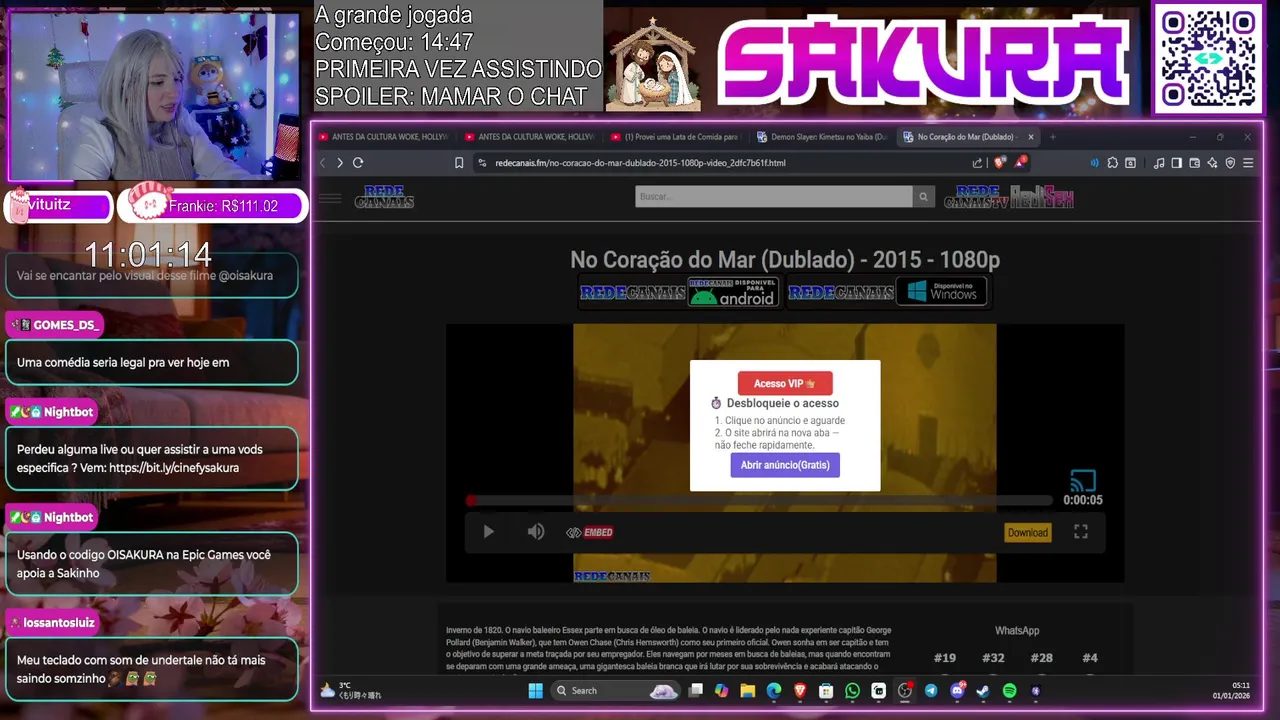Click taskbar Search box

[x=615, y=691]
